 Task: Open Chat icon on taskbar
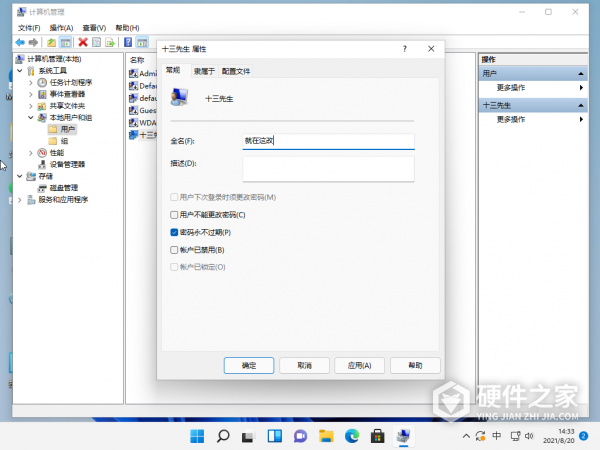click(x=300, y=436)
